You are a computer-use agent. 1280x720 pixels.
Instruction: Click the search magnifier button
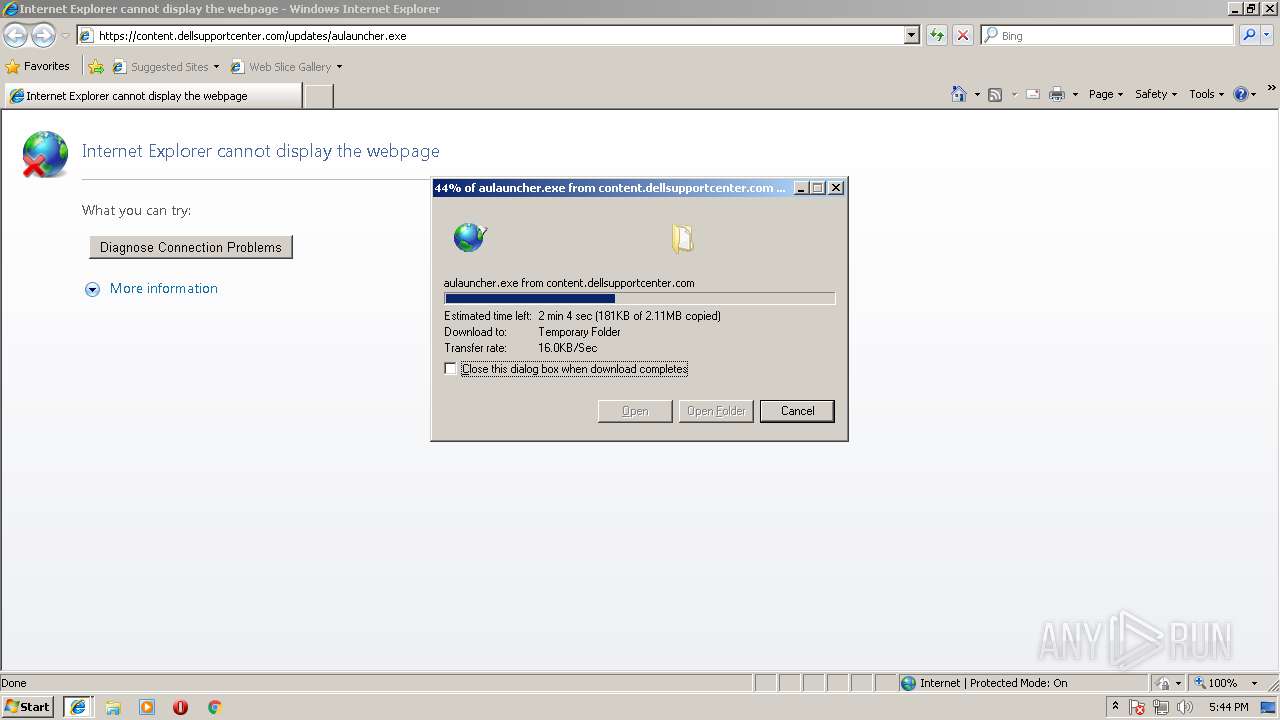[x=1249, y=35]
